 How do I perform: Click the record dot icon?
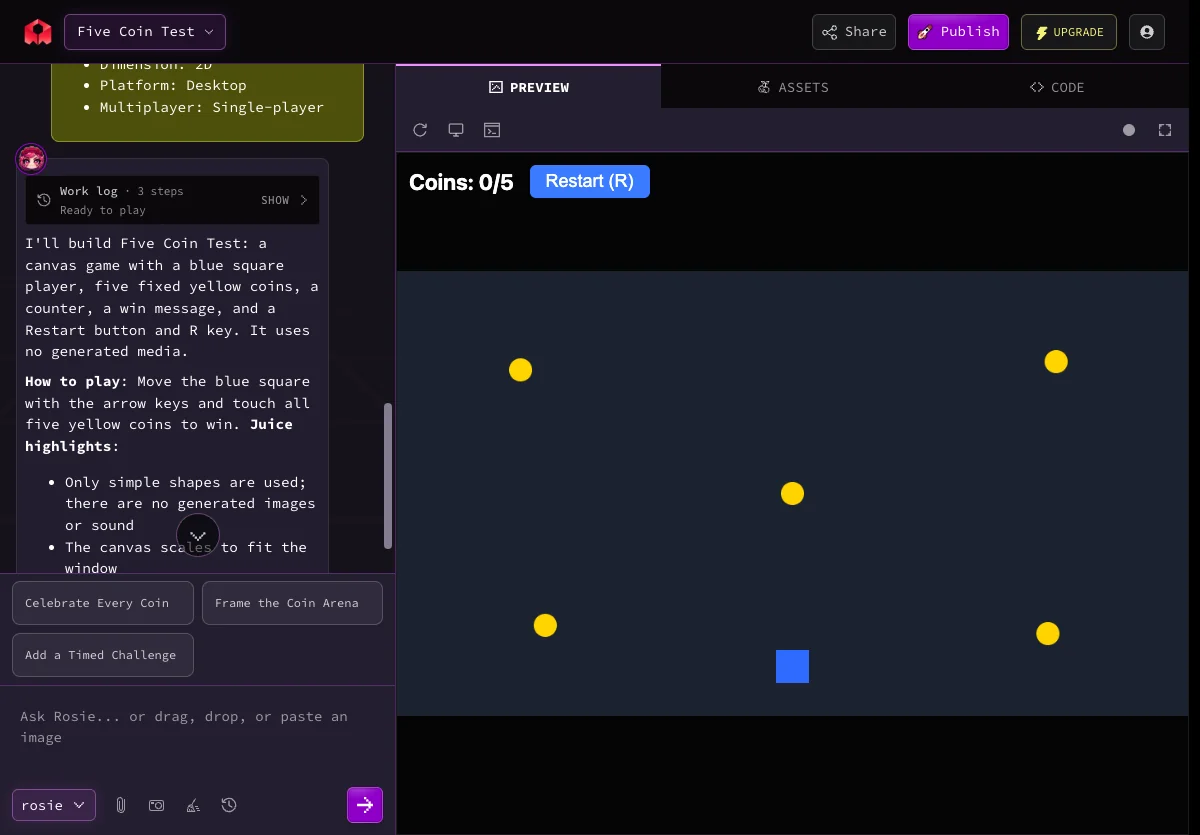click(1129, 130)
